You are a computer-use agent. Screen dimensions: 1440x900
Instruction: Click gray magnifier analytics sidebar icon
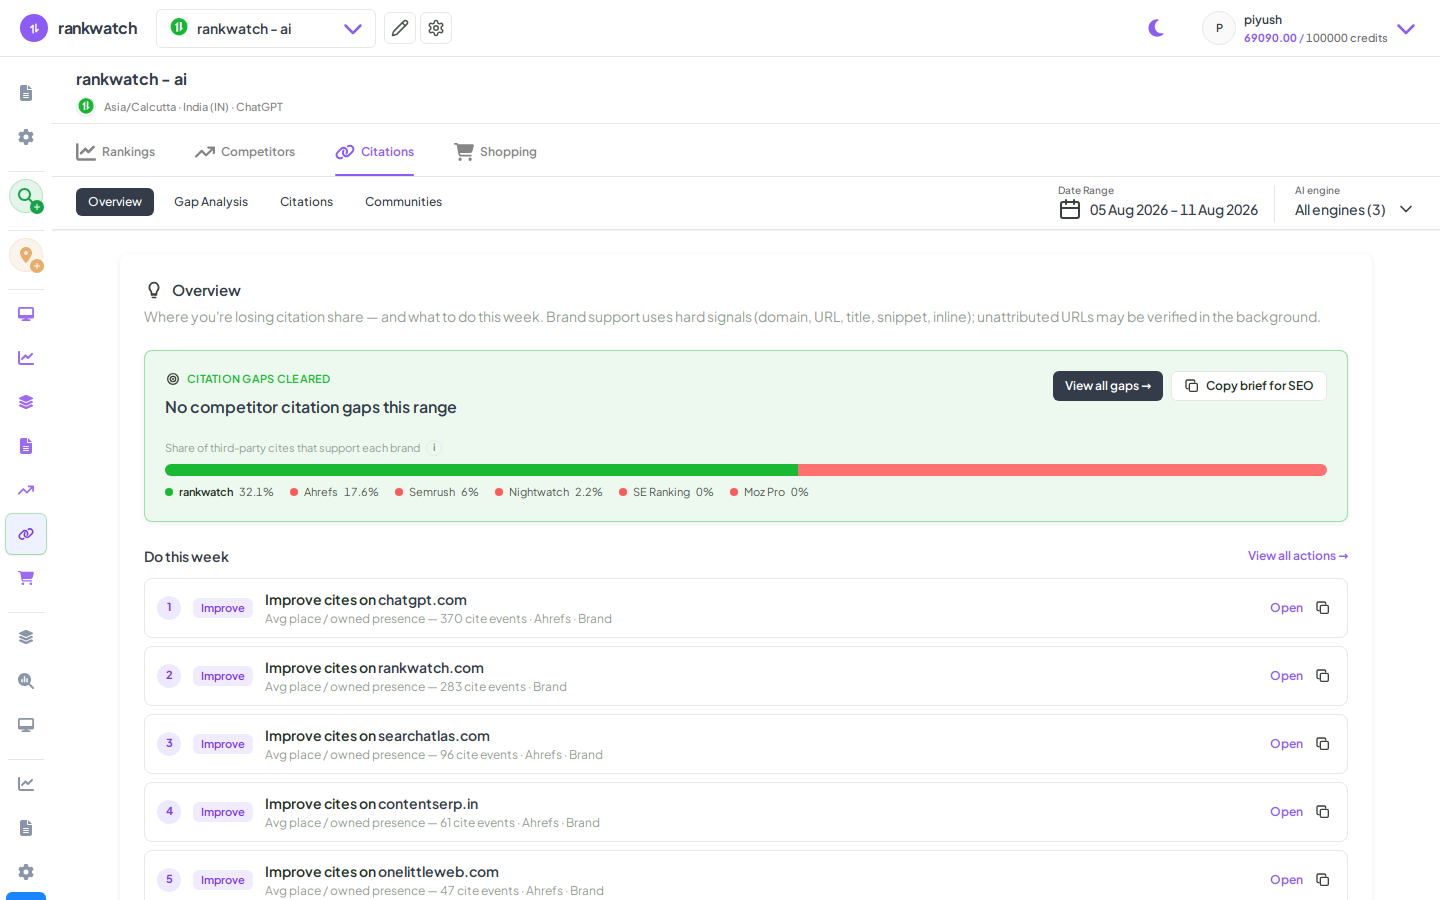pos(26,681)
